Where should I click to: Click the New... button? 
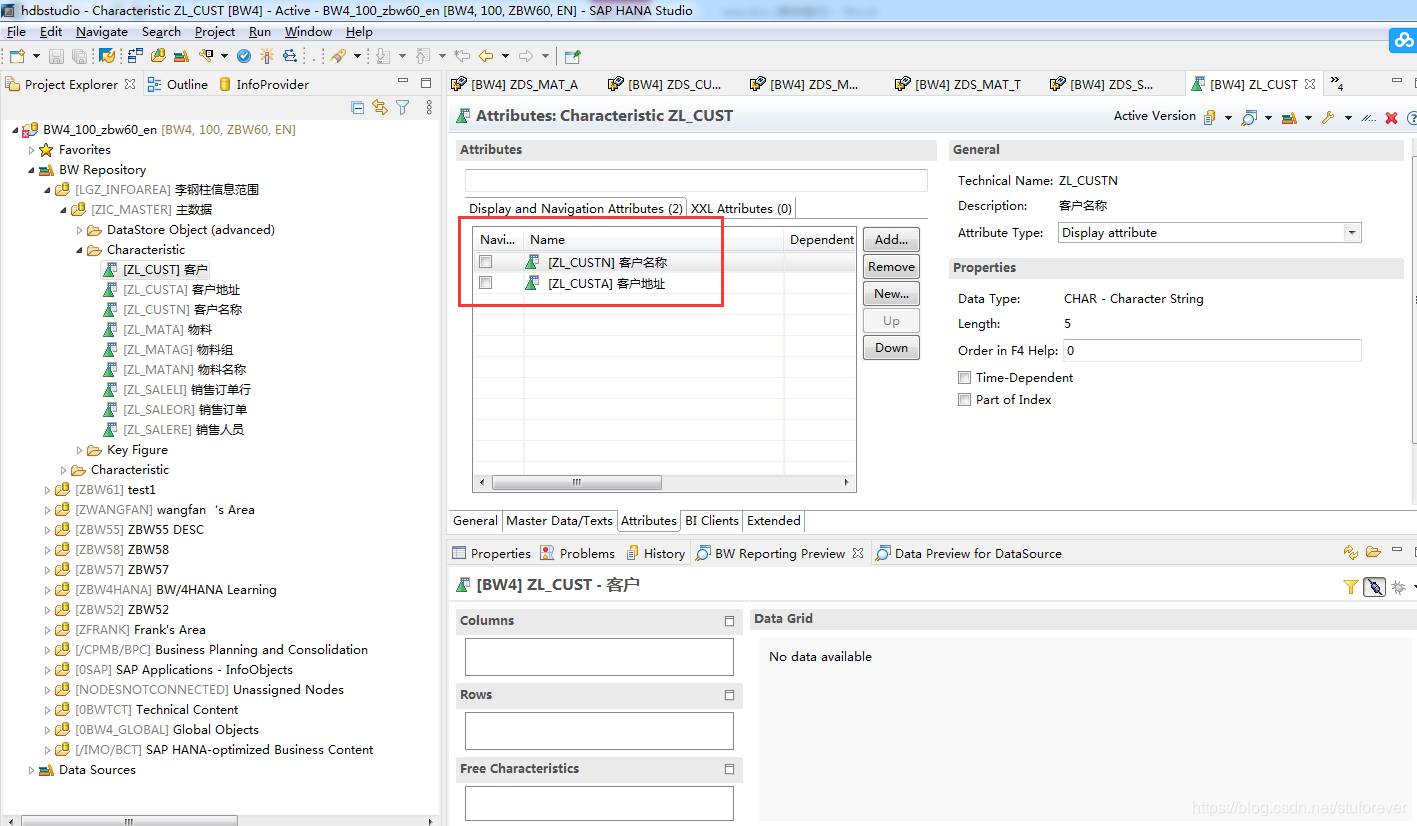[x=891, y=294]
